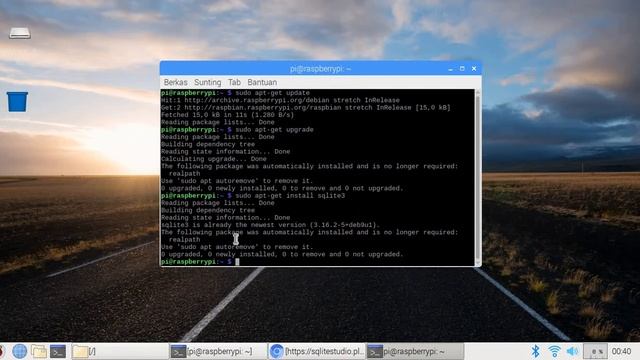Viewport: 640px width, 360px height.
Task: Select the removable drive desktop icon
Action: (x=20, y=33)
